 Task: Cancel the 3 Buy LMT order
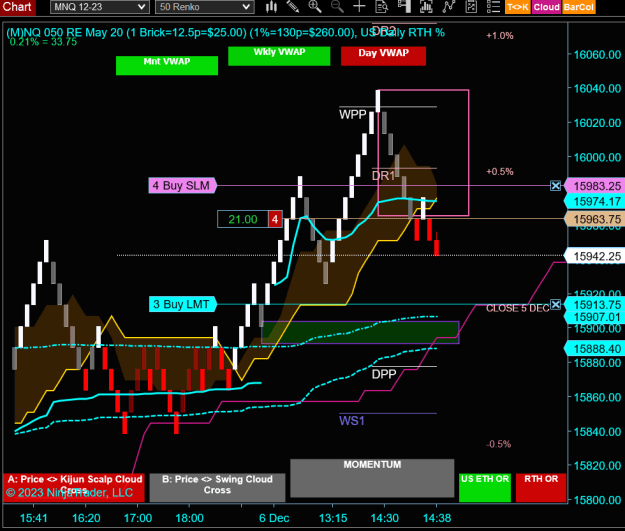(555, 305)
